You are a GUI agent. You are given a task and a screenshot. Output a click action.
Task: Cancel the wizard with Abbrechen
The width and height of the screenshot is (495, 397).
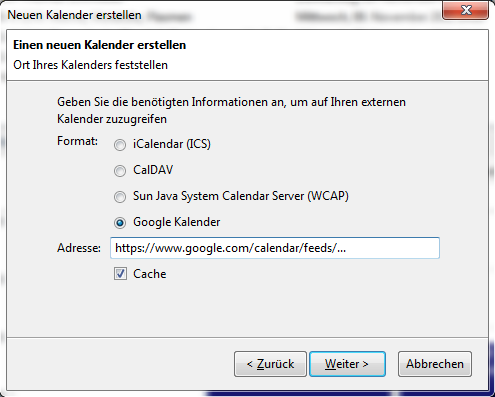[x=435, y=364]
